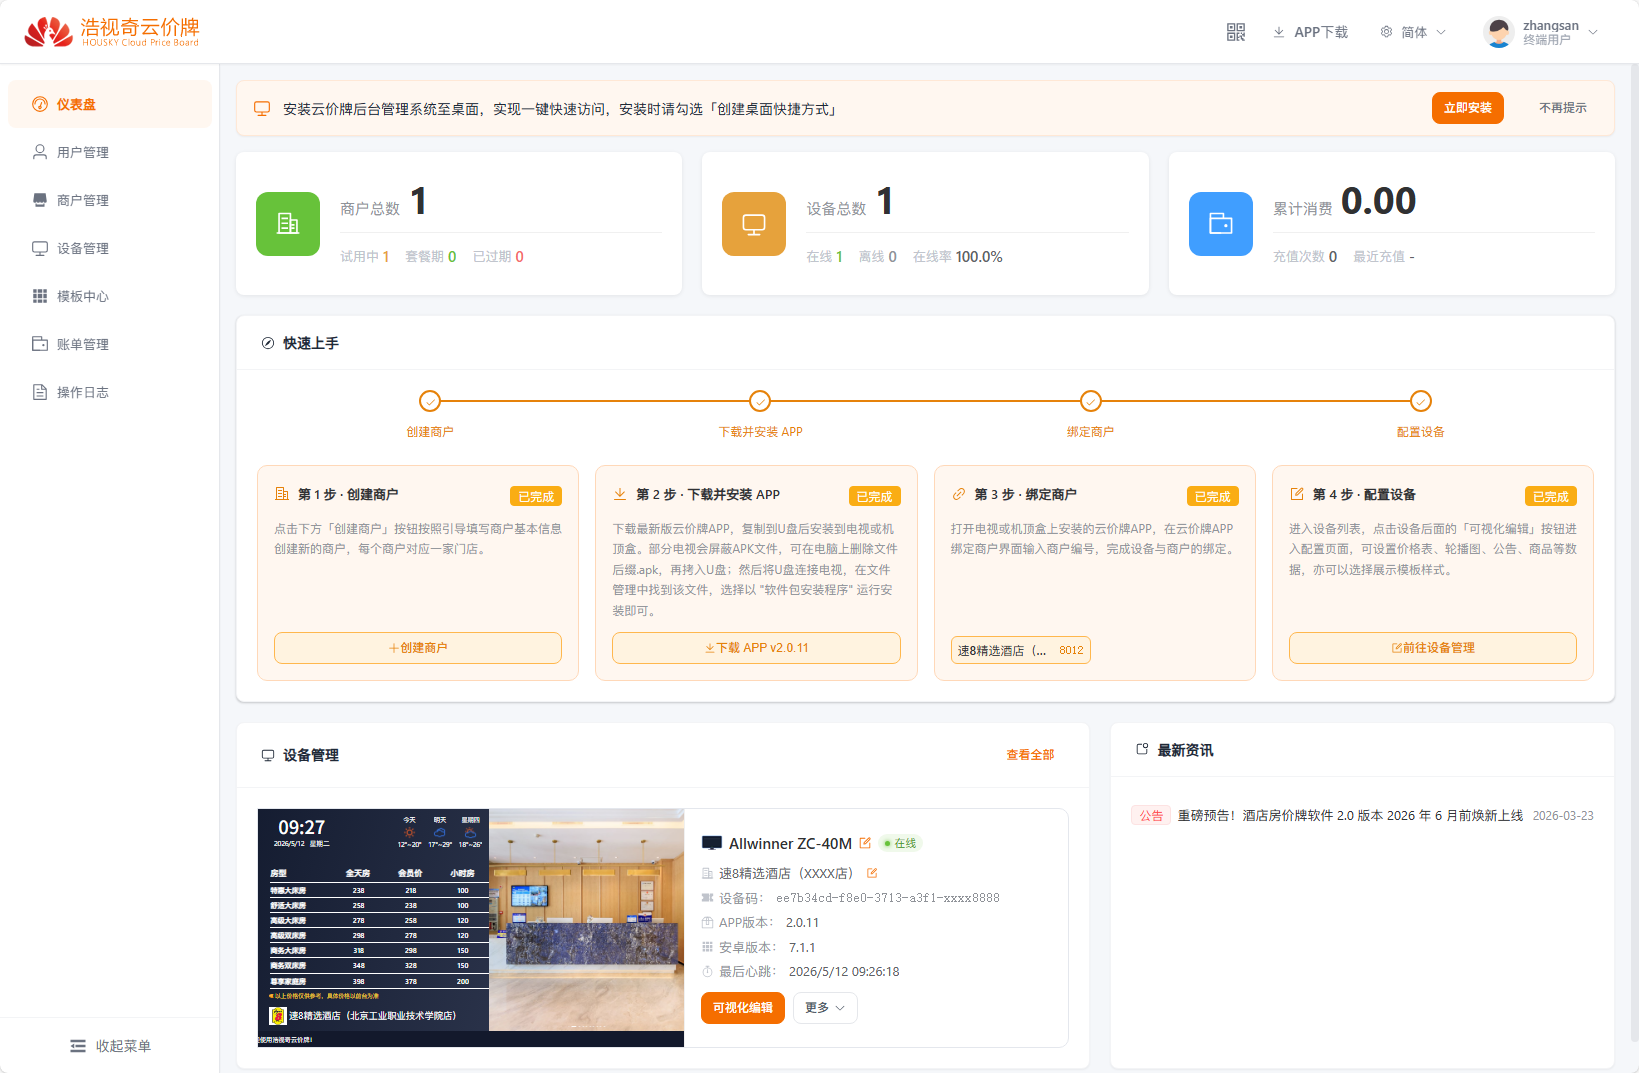Click the blue 累计消费 wallet icon
This screenshot has height=1073, width=1639.
[x=1221, y=224]
